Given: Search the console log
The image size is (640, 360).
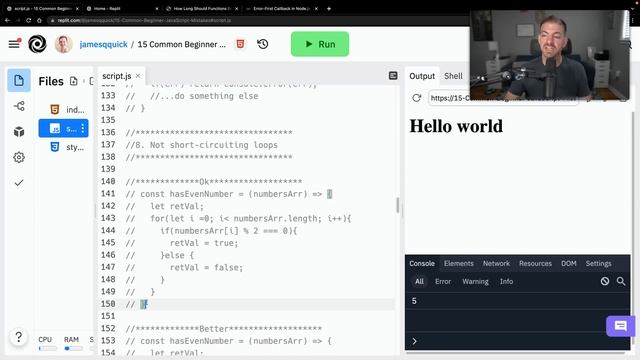Looking at the screenshot, I should [x=621, y=281].
